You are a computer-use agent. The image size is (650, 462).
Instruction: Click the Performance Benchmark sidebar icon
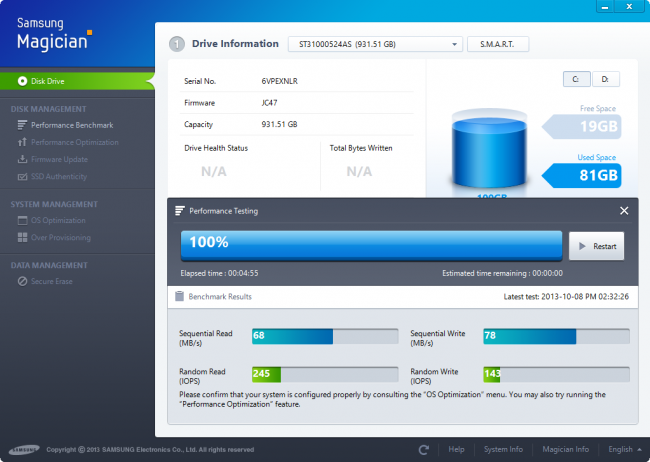click(22, 125)
